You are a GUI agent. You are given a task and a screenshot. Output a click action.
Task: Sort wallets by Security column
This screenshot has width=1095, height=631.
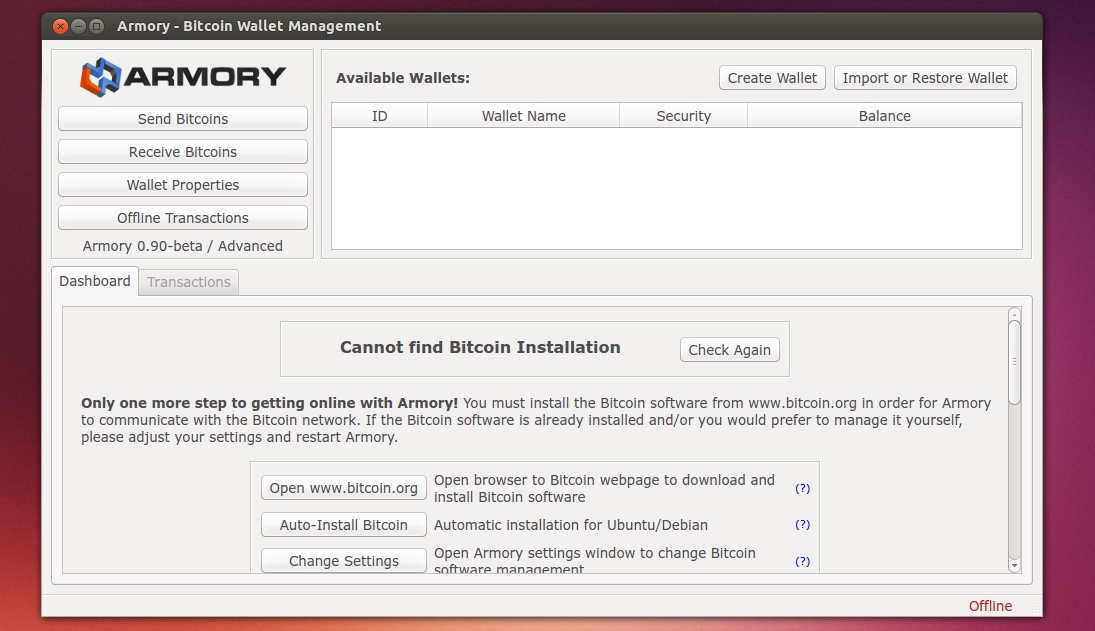[684, 116]
